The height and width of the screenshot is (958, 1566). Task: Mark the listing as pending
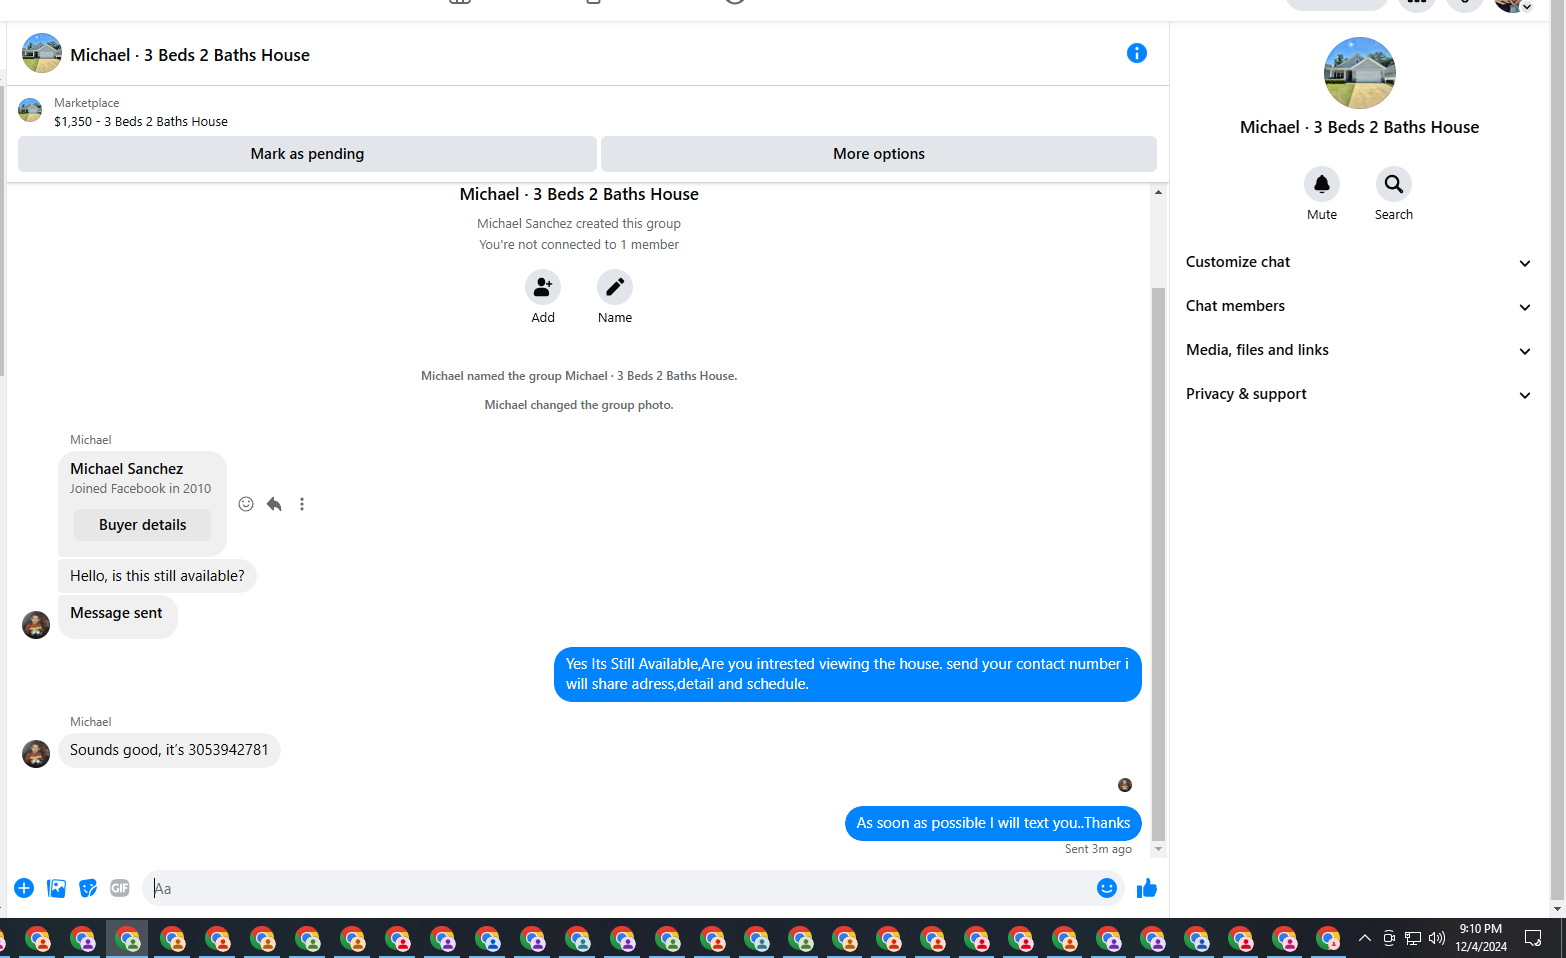pos(307,154)
